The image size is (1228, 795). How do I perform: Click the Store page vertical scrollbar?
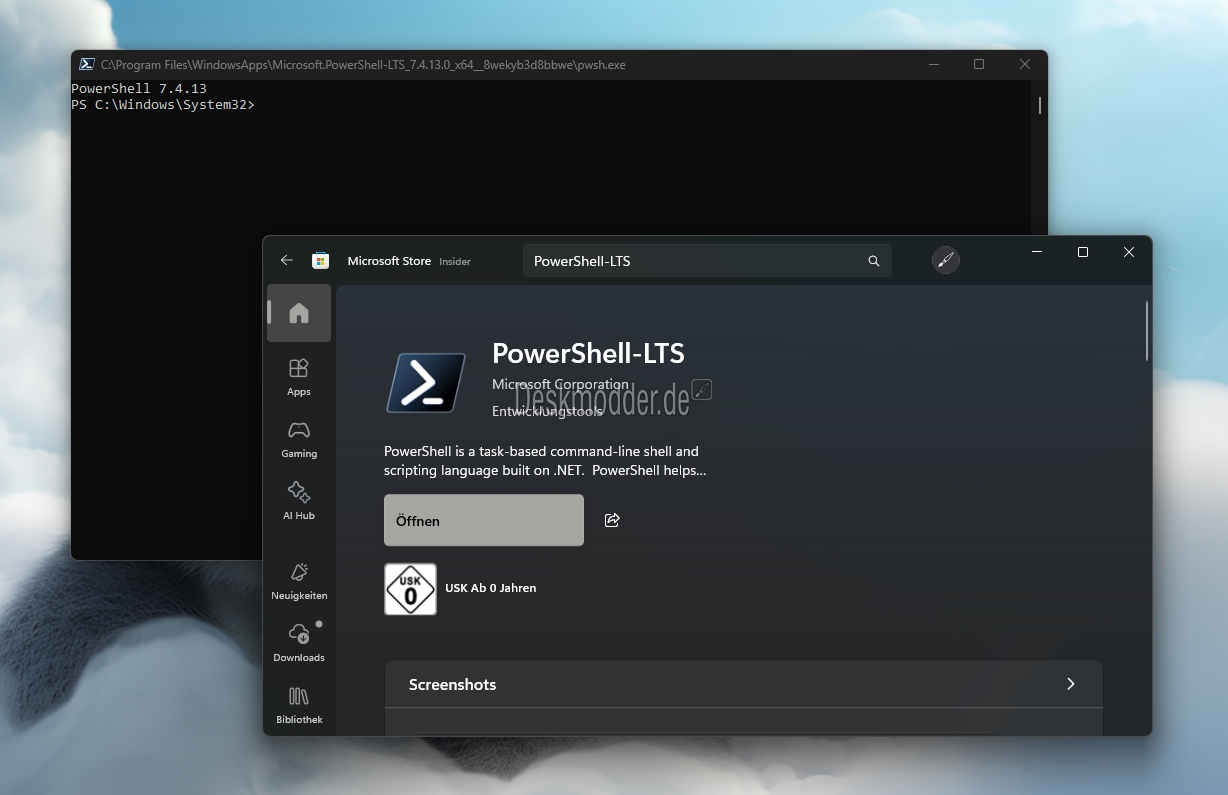click(1146, 330)
